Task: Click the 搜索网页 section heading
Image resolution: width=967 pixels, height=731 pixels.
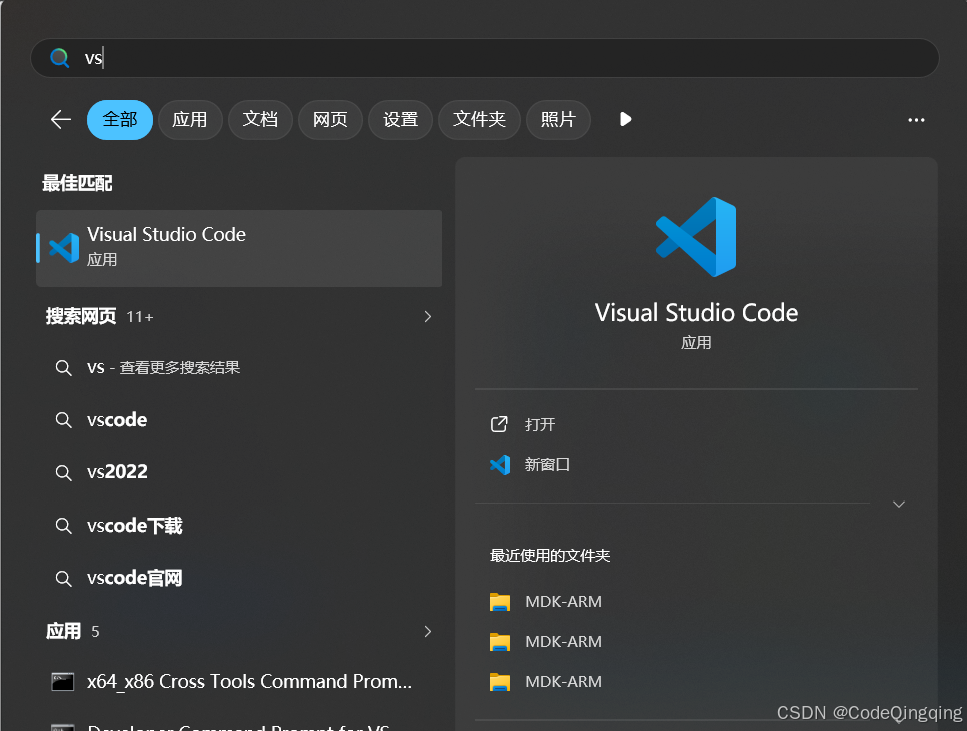Action: click(81, 316)
